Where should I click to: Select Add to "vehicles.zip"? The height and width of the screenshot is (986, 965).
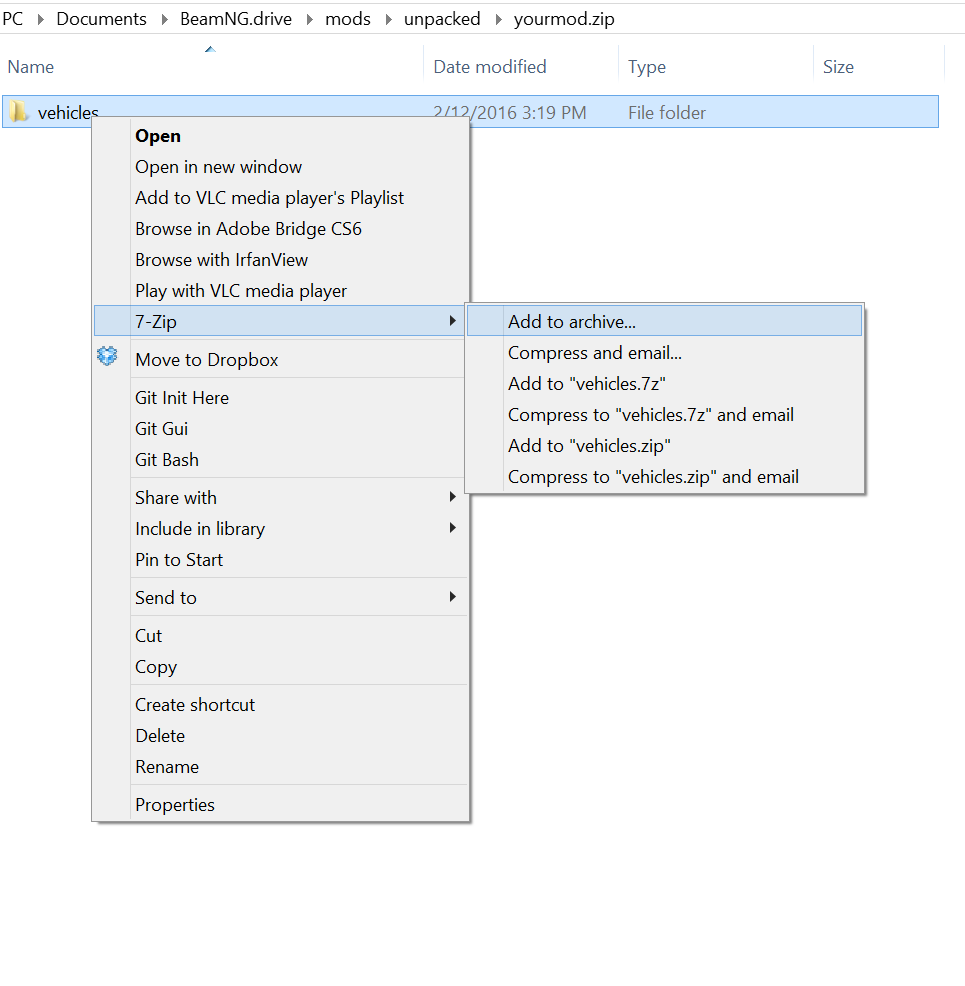pyautogui.click(x=664, y=446)
